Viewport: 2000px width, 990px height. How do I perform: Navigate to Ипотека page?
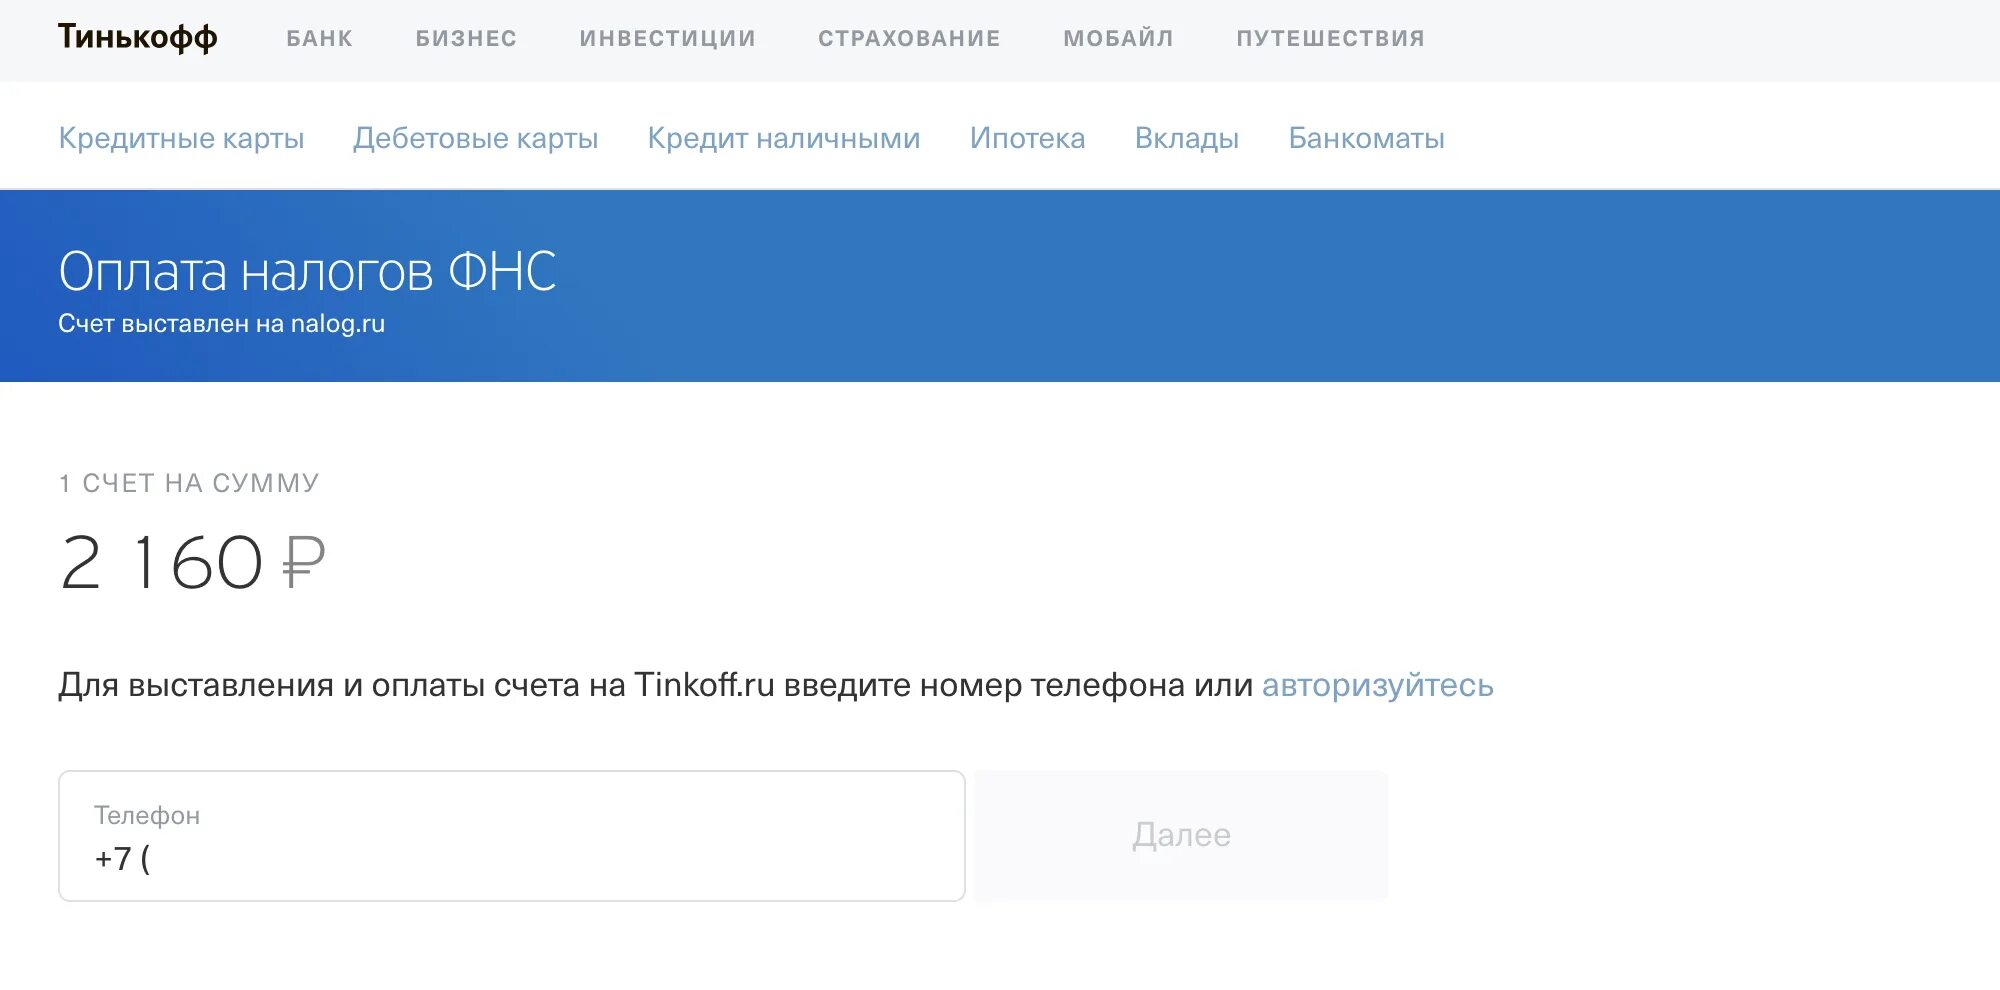[1028, 138]
